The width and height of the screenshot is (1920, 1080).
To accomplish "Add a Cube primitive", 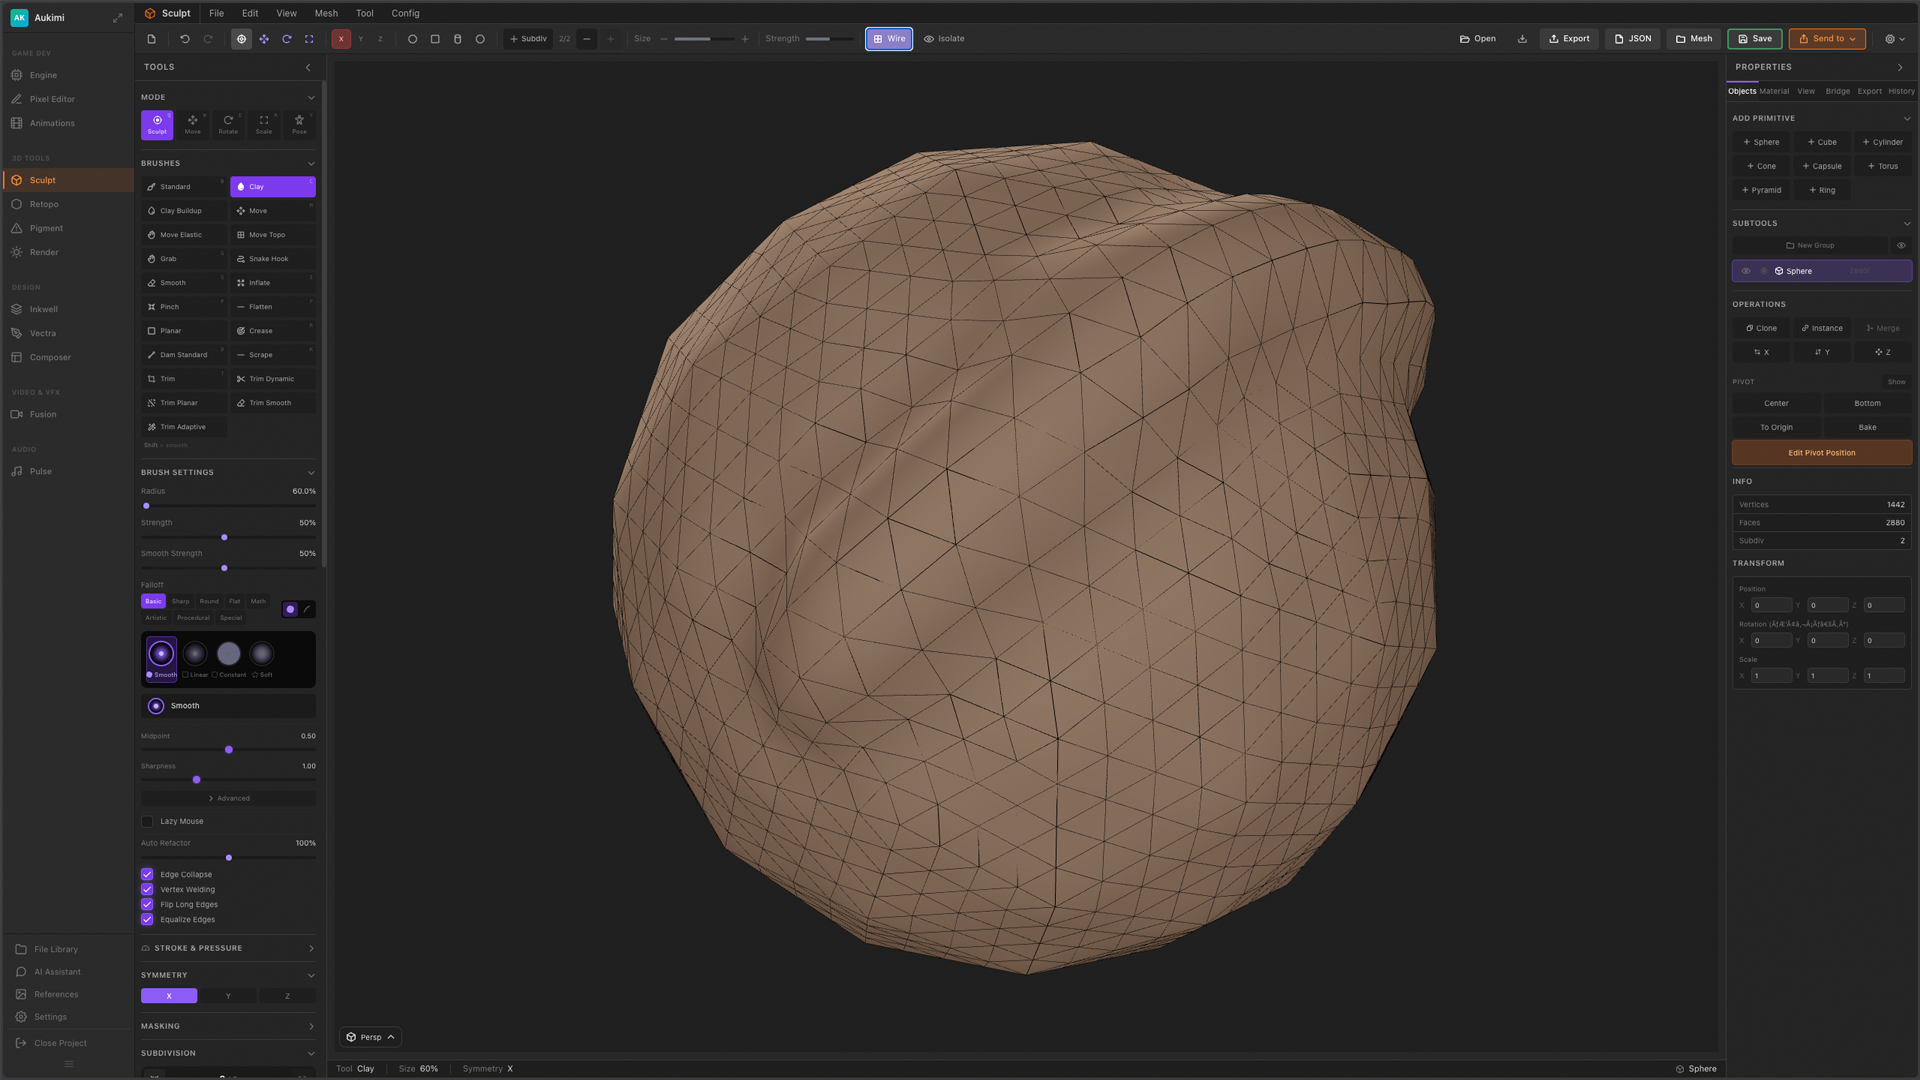I will [1821, 142].
